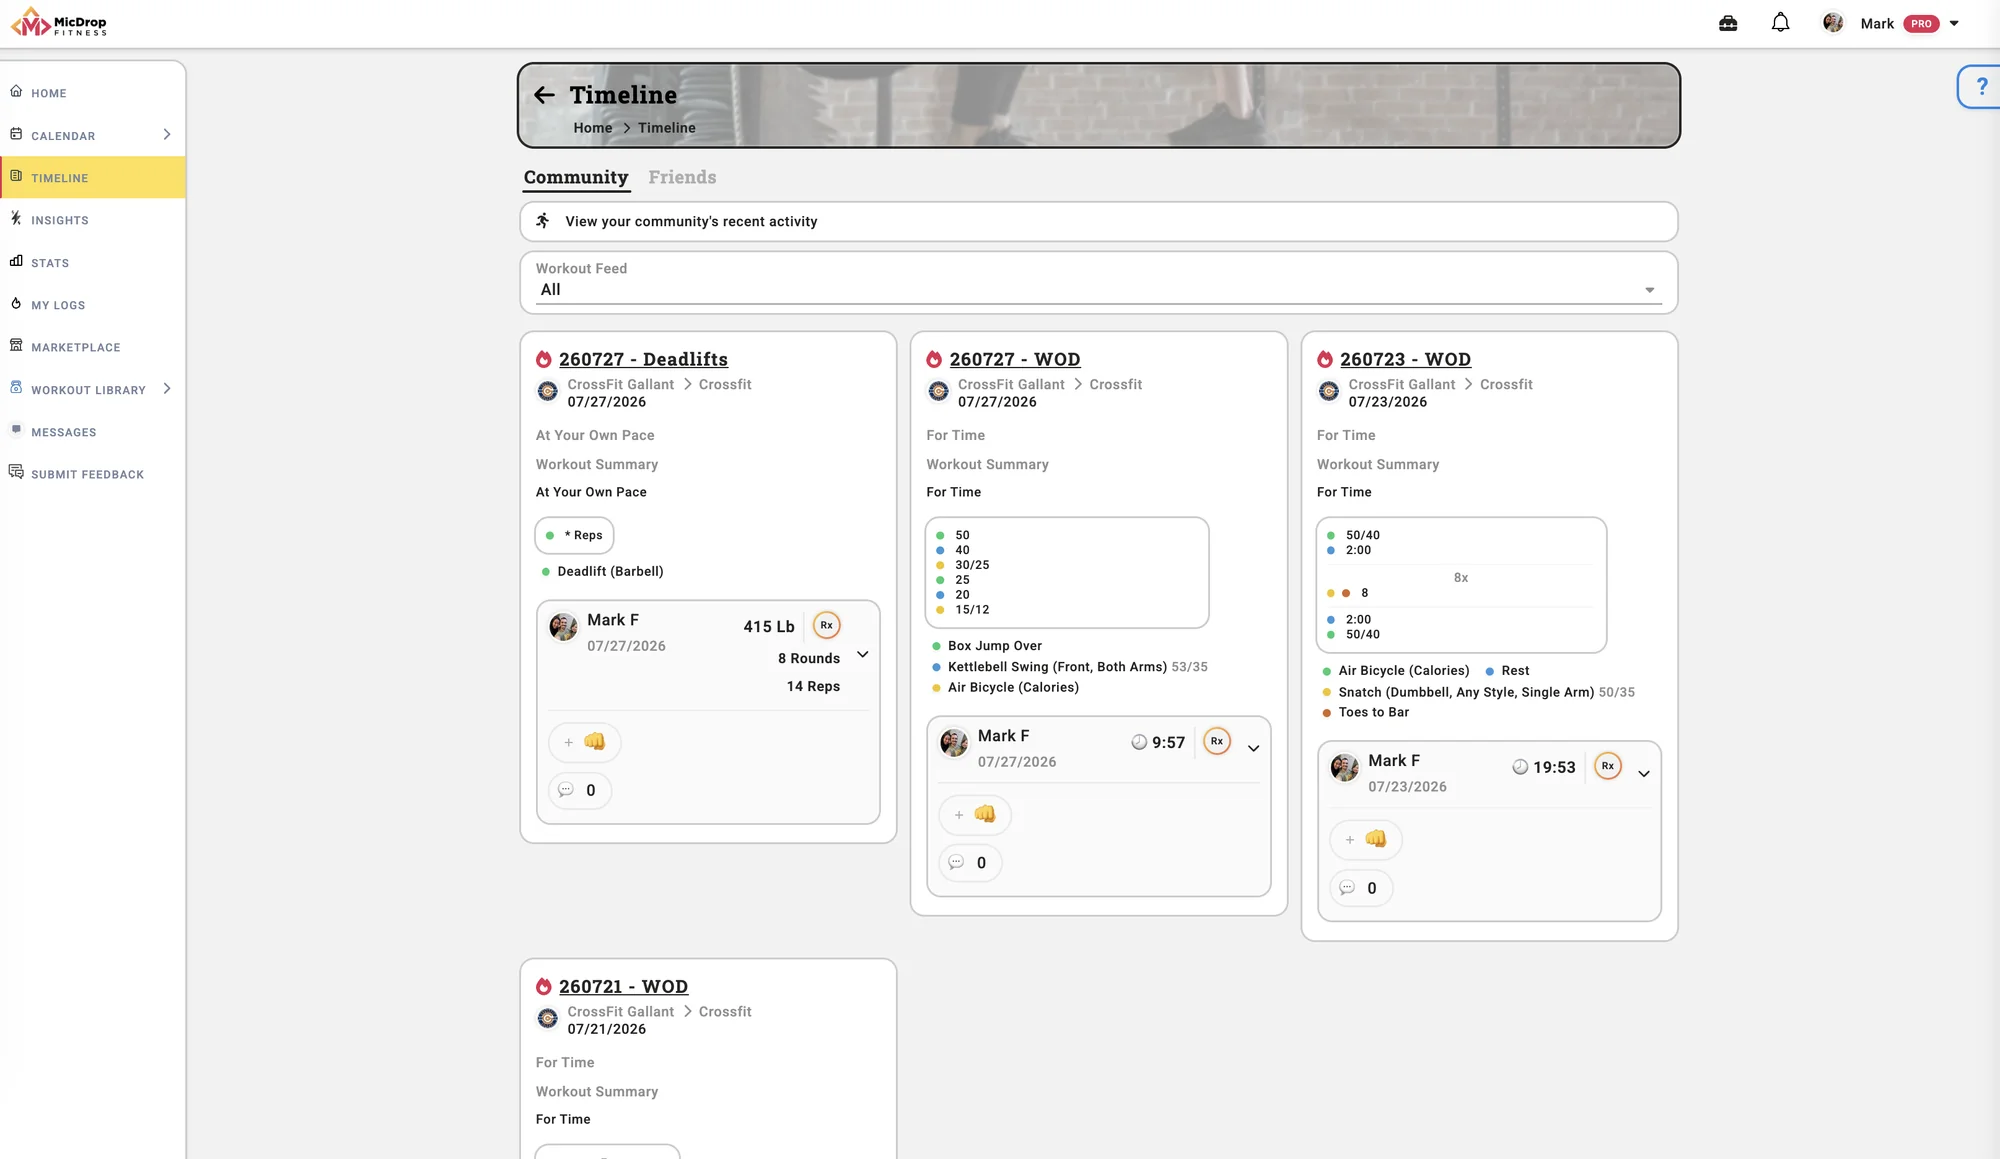Screen dimensions: 2000x1159
Task: Go back with the Timeline arrow
Action: point(544,95)
